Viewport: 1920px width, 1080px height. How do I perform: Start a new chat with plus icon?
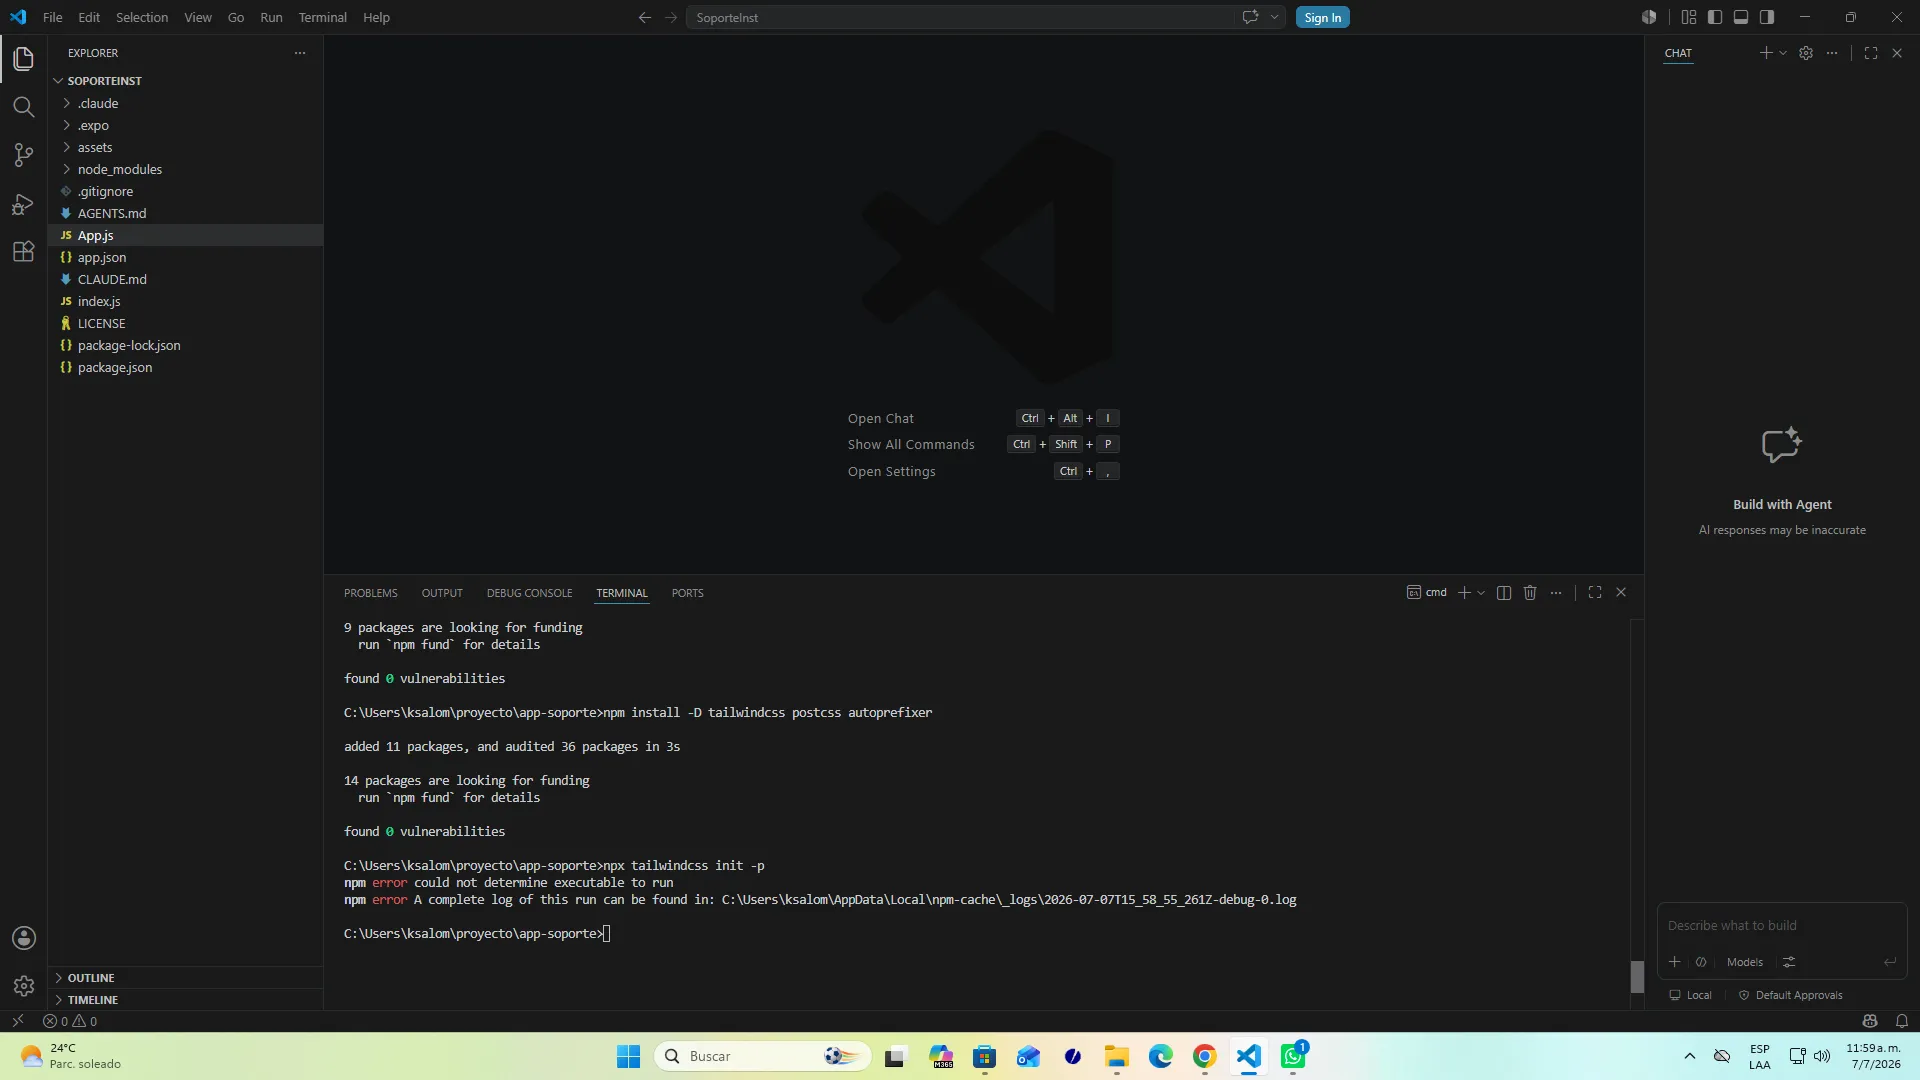pos(1766,53)
